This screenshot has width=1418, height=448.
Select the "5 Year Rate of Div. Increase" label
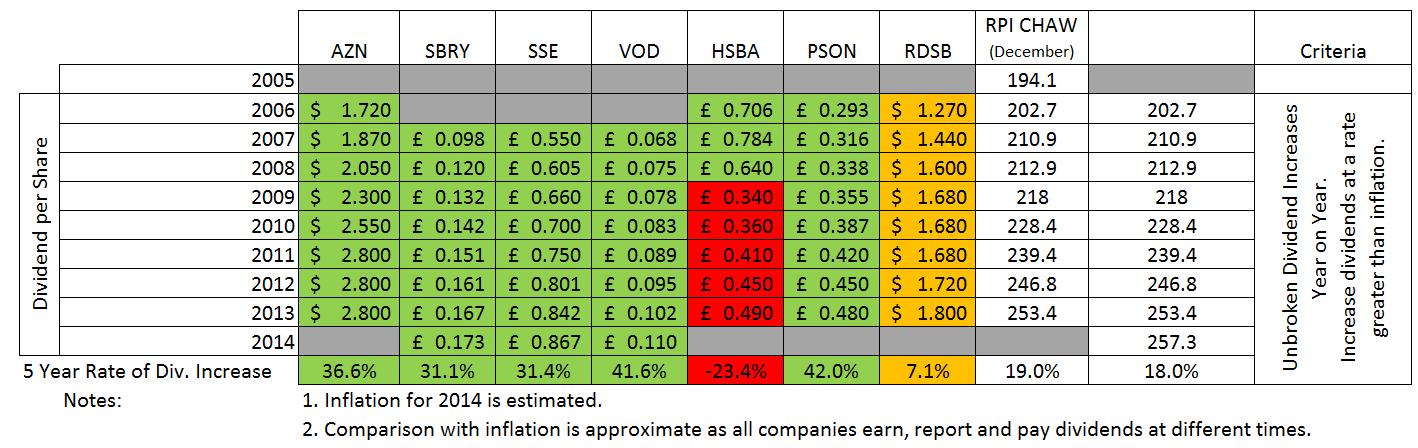tap(150, 371)
